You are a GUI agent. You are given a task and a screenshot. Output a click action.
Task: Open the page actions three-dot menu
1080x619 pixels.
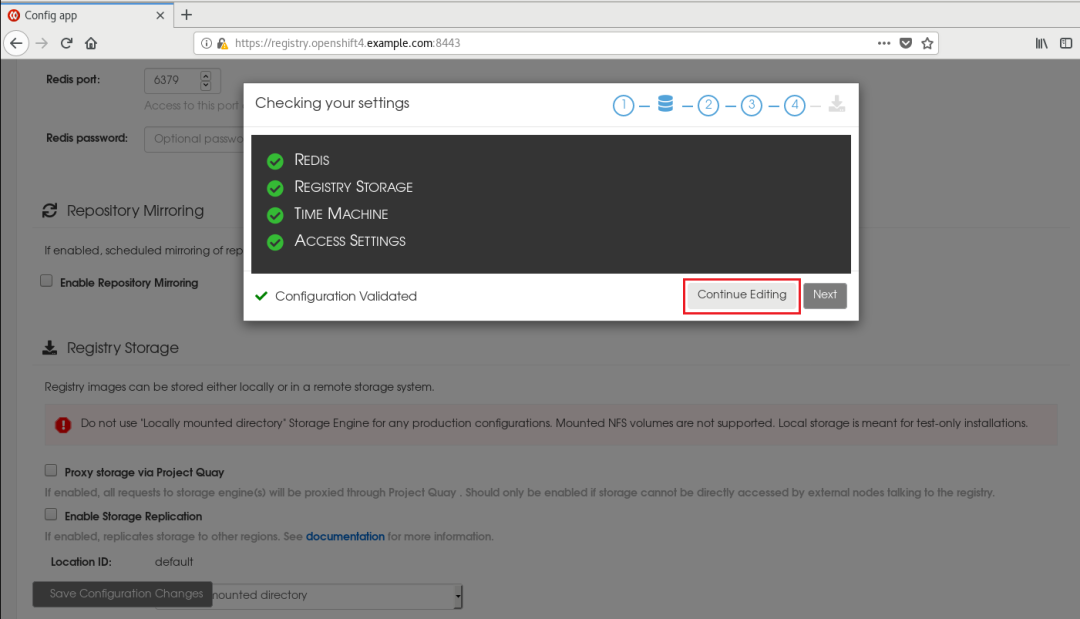pos(884,43)
